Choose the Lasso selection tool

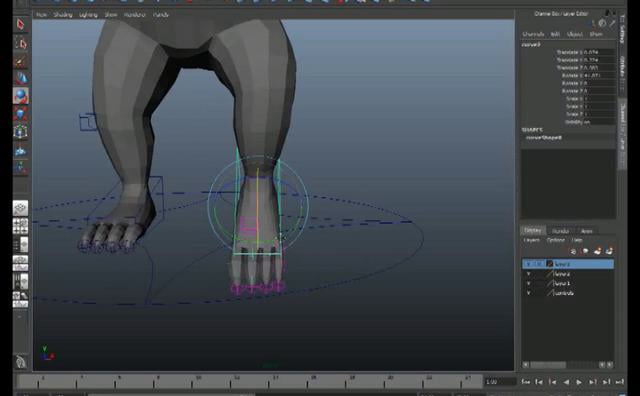click(x=20, y=43)
